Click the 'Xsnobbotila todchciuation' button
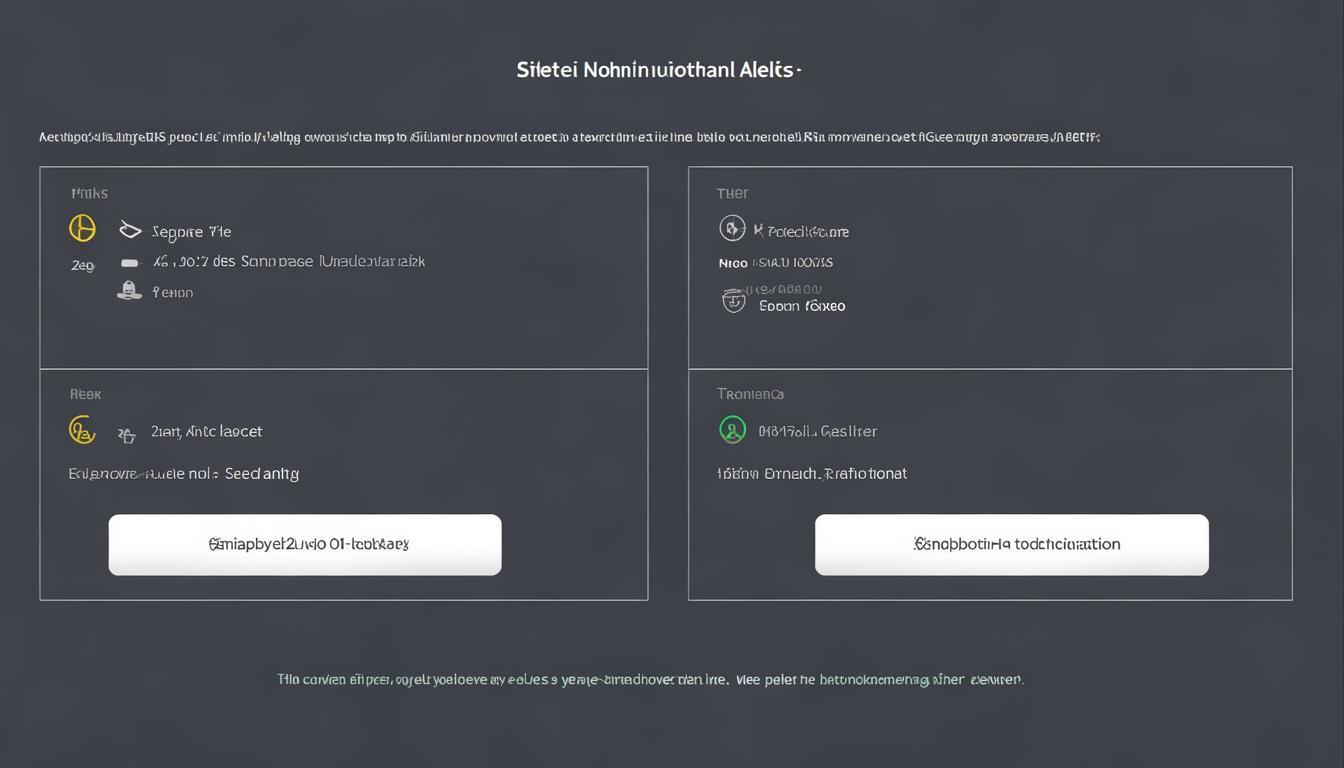The image size is (1344, 768). (x=1011, y=543)
